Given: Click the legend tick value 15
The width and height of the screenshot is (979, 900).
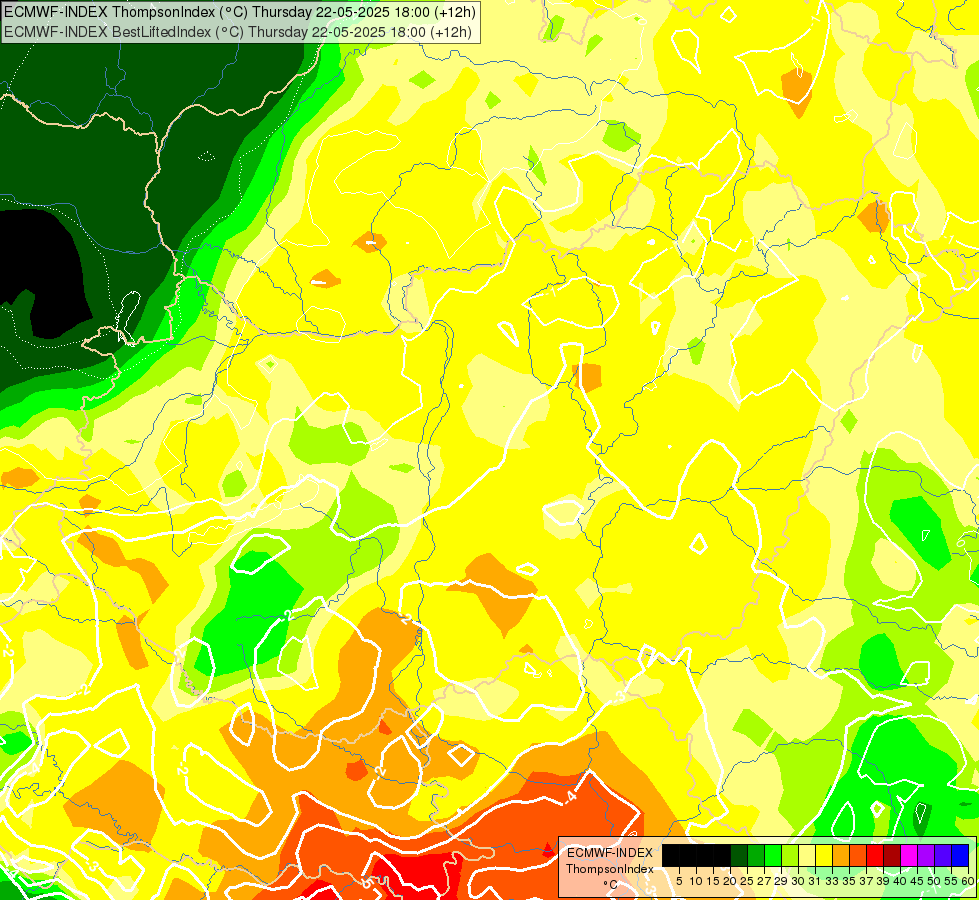Looking at the screenshot, I should click(713, 881).
